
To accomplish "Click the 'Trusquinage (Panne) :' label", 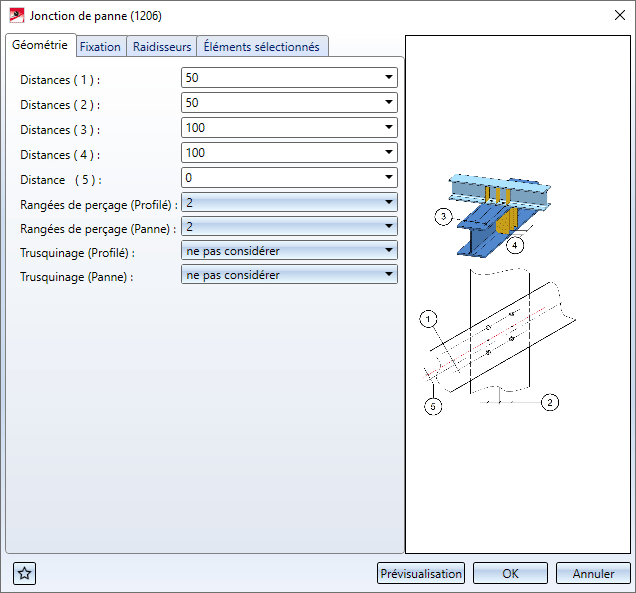I will point(77,277).
